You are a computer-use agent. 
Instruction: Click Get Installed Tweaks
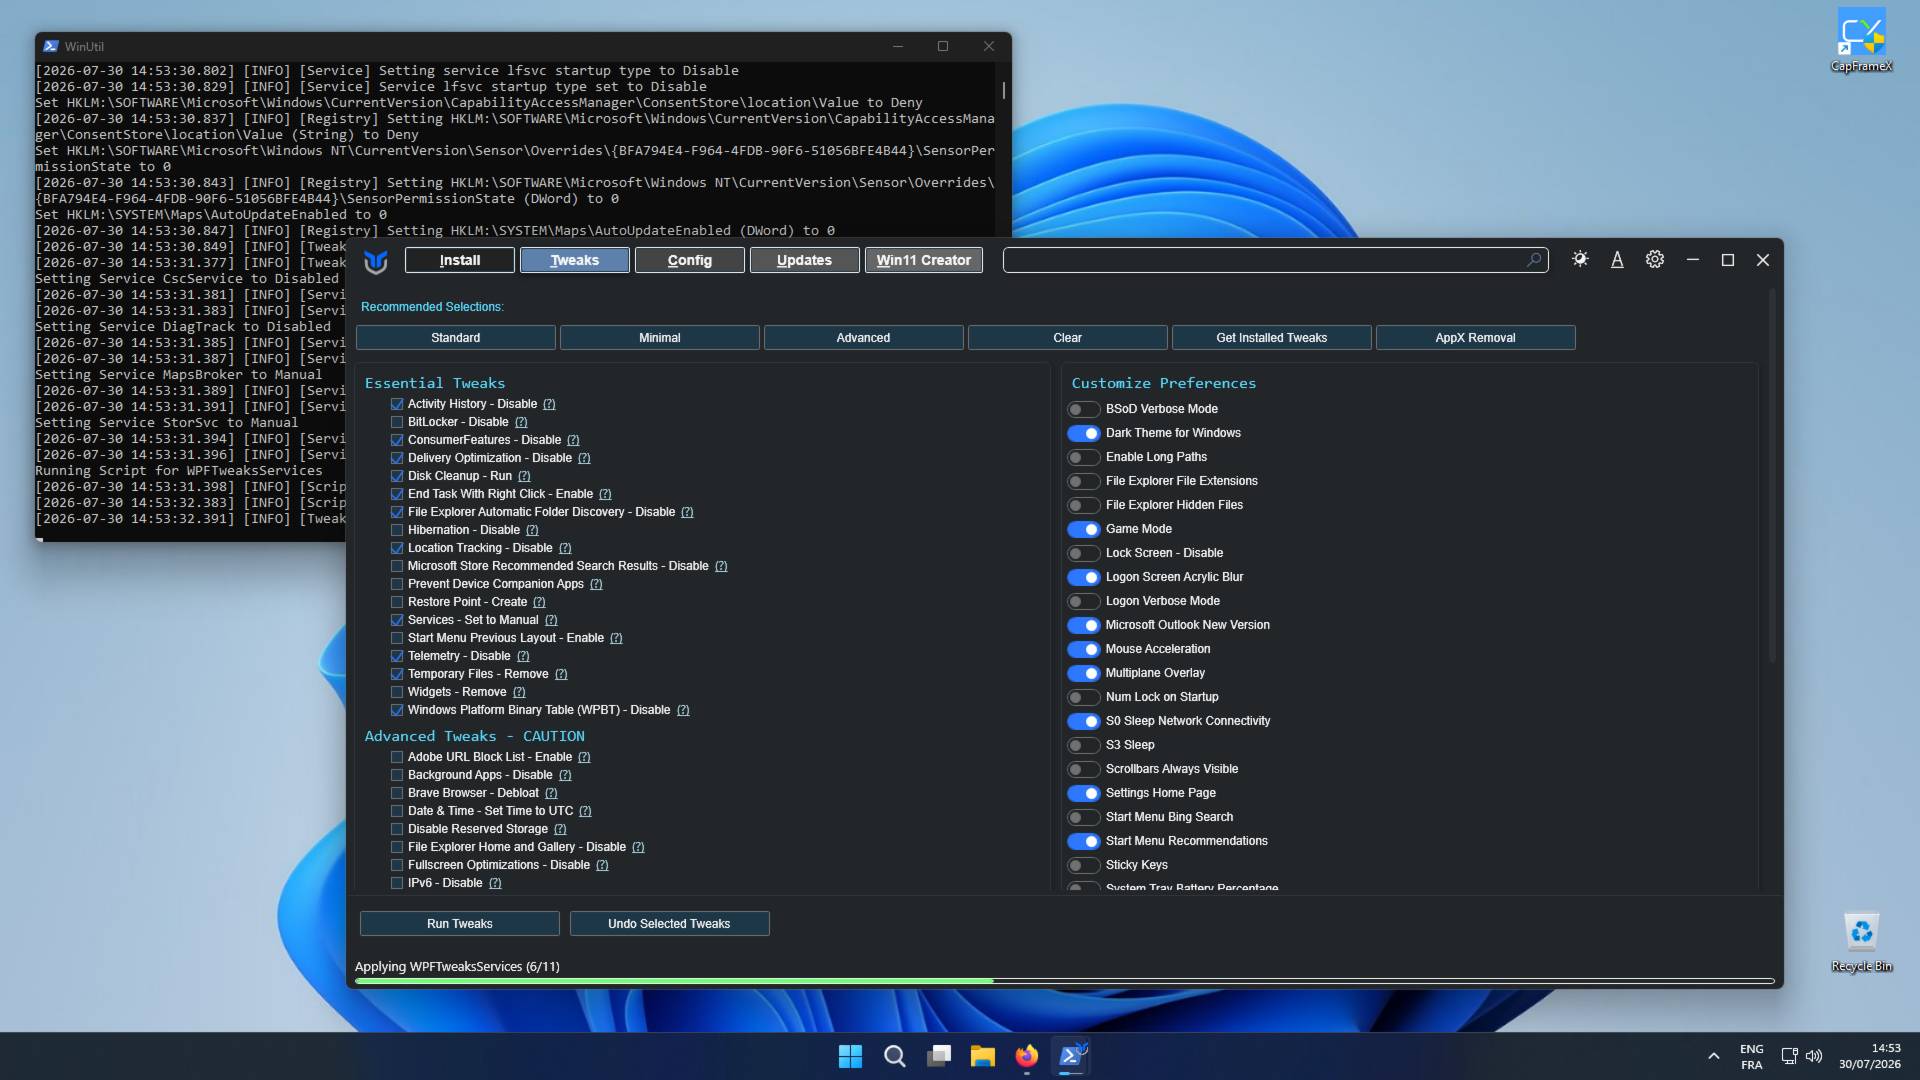pos(1272,338)
